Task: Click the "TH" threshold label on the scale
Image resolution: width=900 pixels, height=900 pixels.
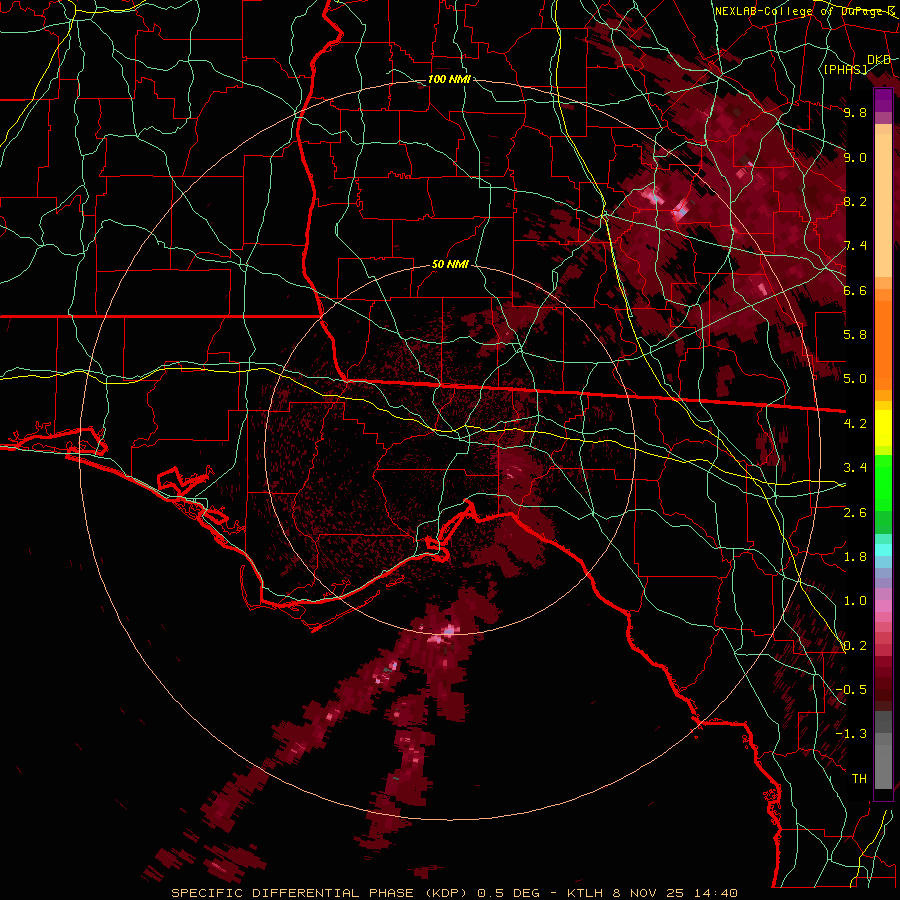Action: coord(859,779)
